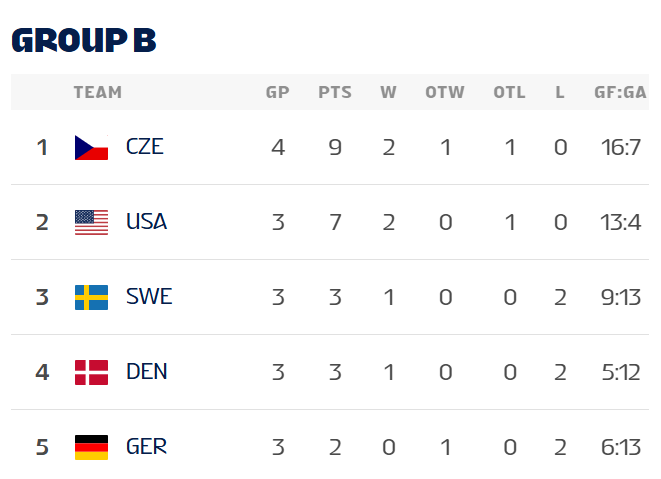Select the DEN team name

146,372
